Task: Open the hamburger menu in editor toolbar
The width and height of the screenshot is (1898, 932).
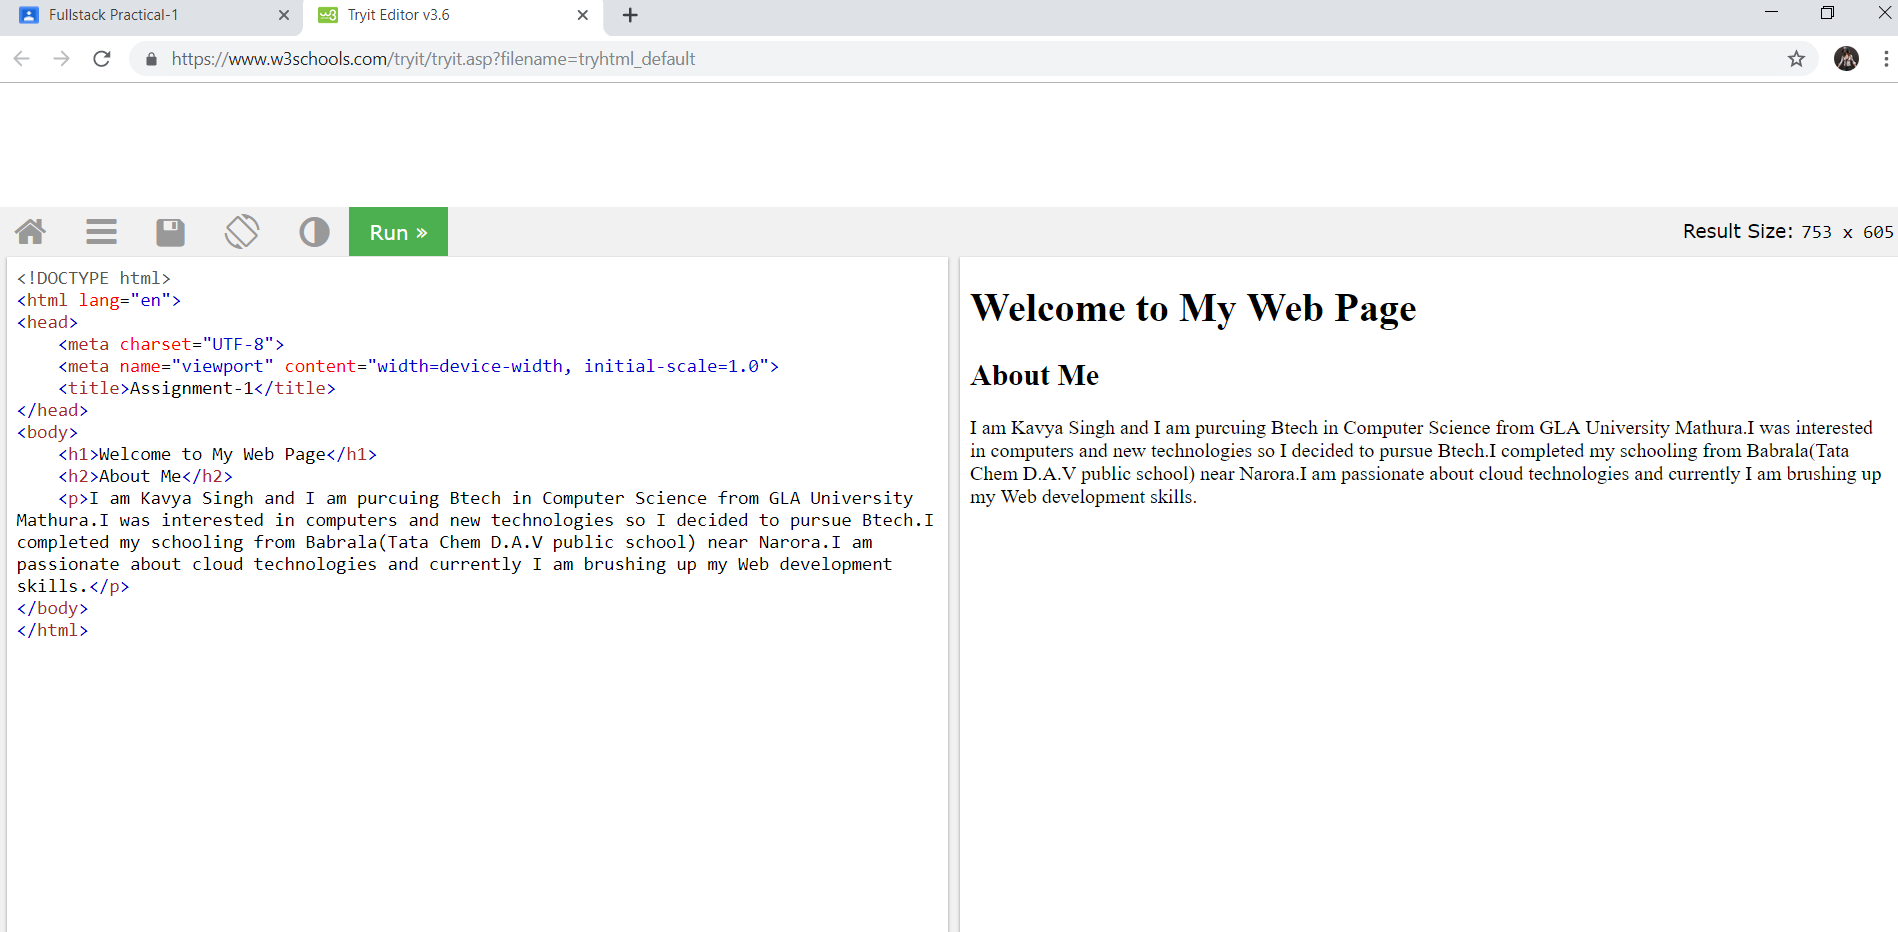Action: (x=101, y=232)
